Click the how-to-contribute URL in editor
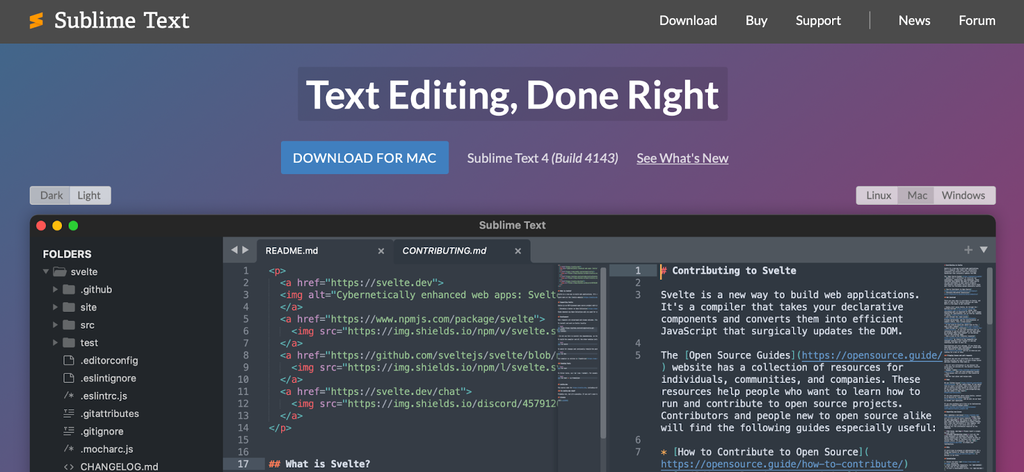This screenshot has height=472, width=1024. tap(782, 464)
